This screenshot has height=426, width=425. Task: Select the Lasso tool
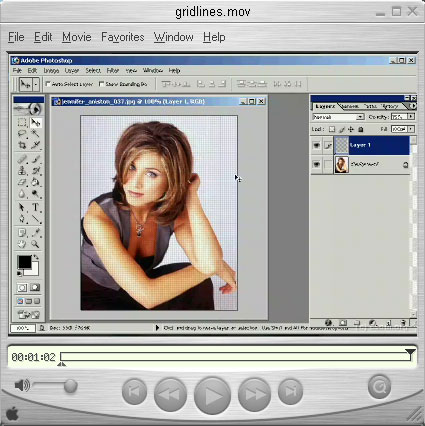tap(22, 134)
